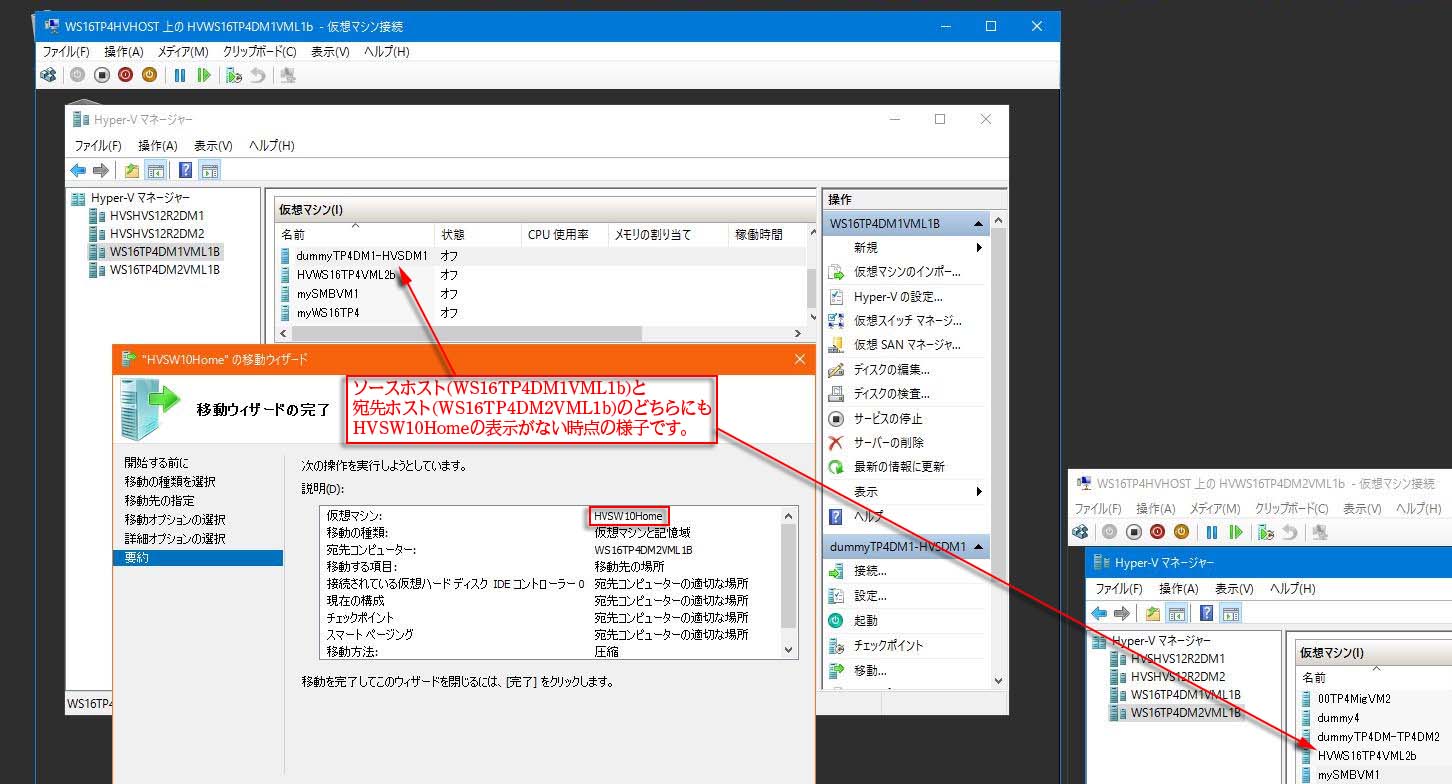Image resolution: width=1452 pixels, height=784 pixels.
Task: Toggle the console tree icon in DM1VML1b Hyper-V Manager
Action: tap(155, 170)
